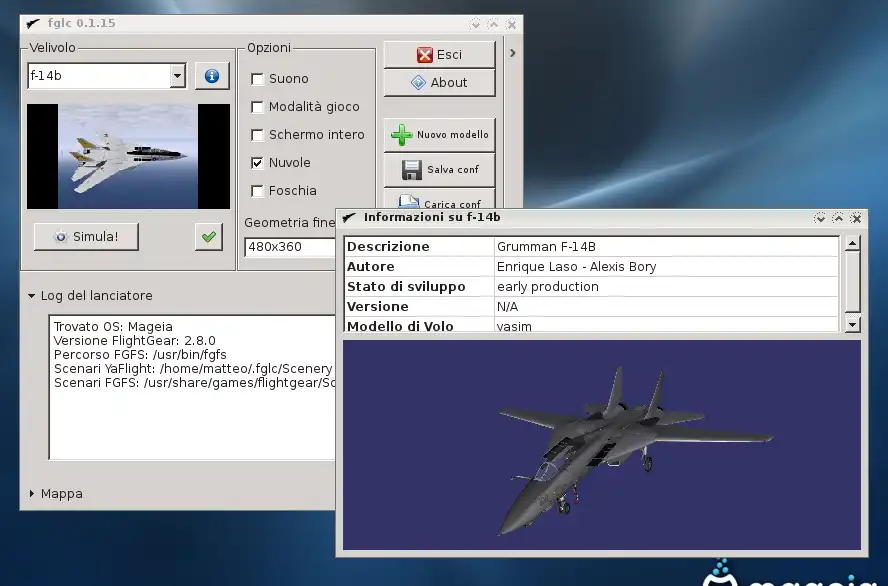This screenshot has height=586, width=888.
Task: Toggle the Modalità gioco checkbox
Action: pos(257,107)
